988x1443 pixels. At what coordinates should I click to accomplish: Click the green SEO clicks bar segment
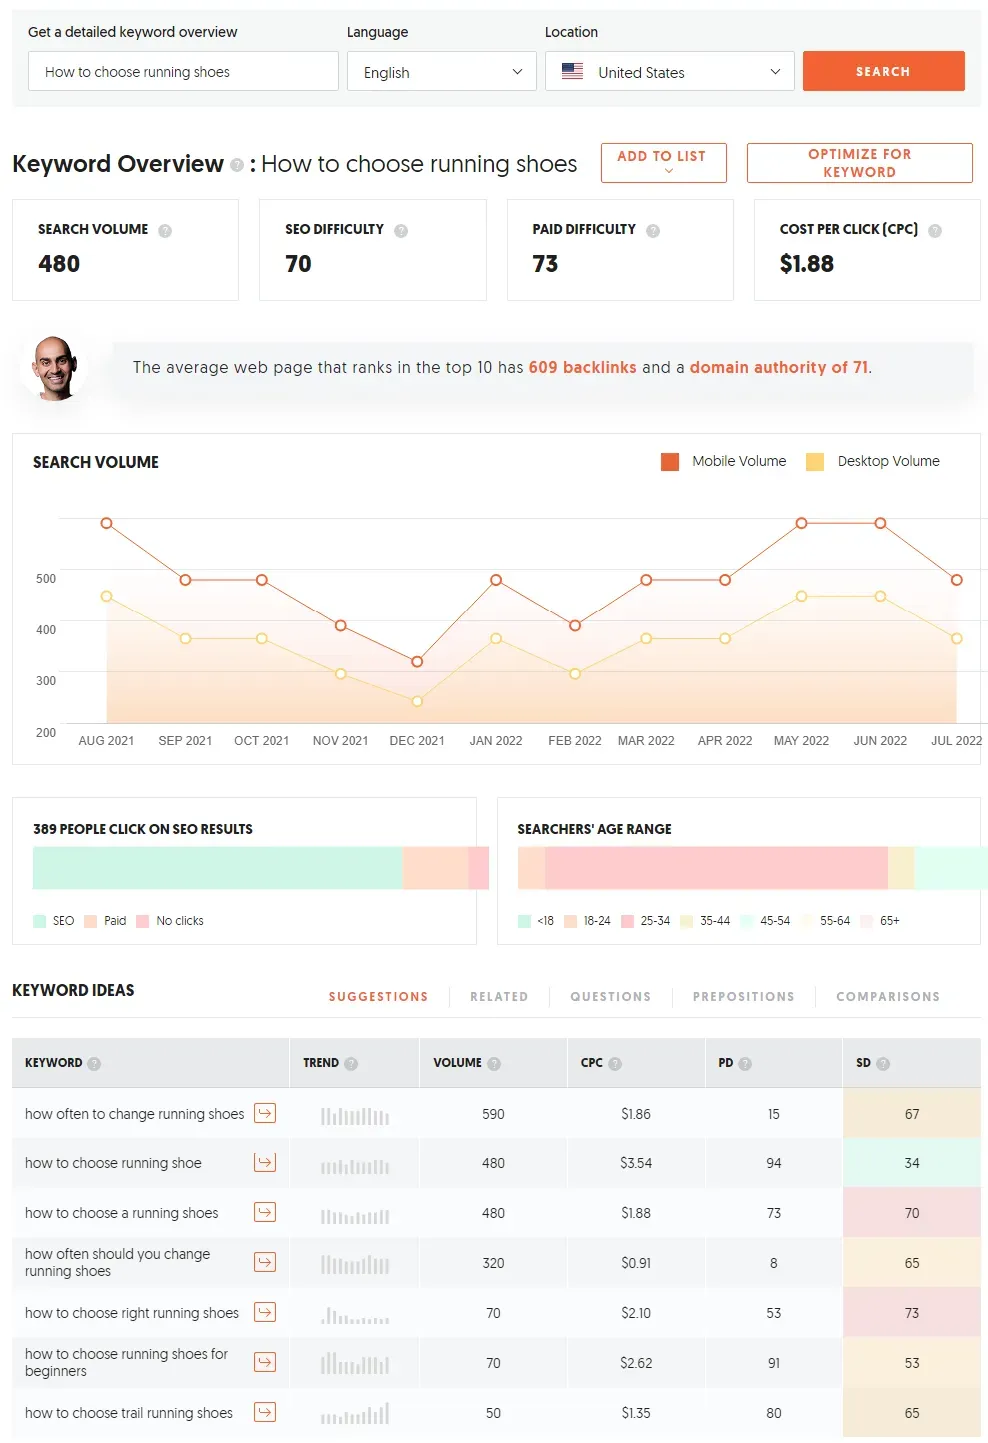click(218, 868)
